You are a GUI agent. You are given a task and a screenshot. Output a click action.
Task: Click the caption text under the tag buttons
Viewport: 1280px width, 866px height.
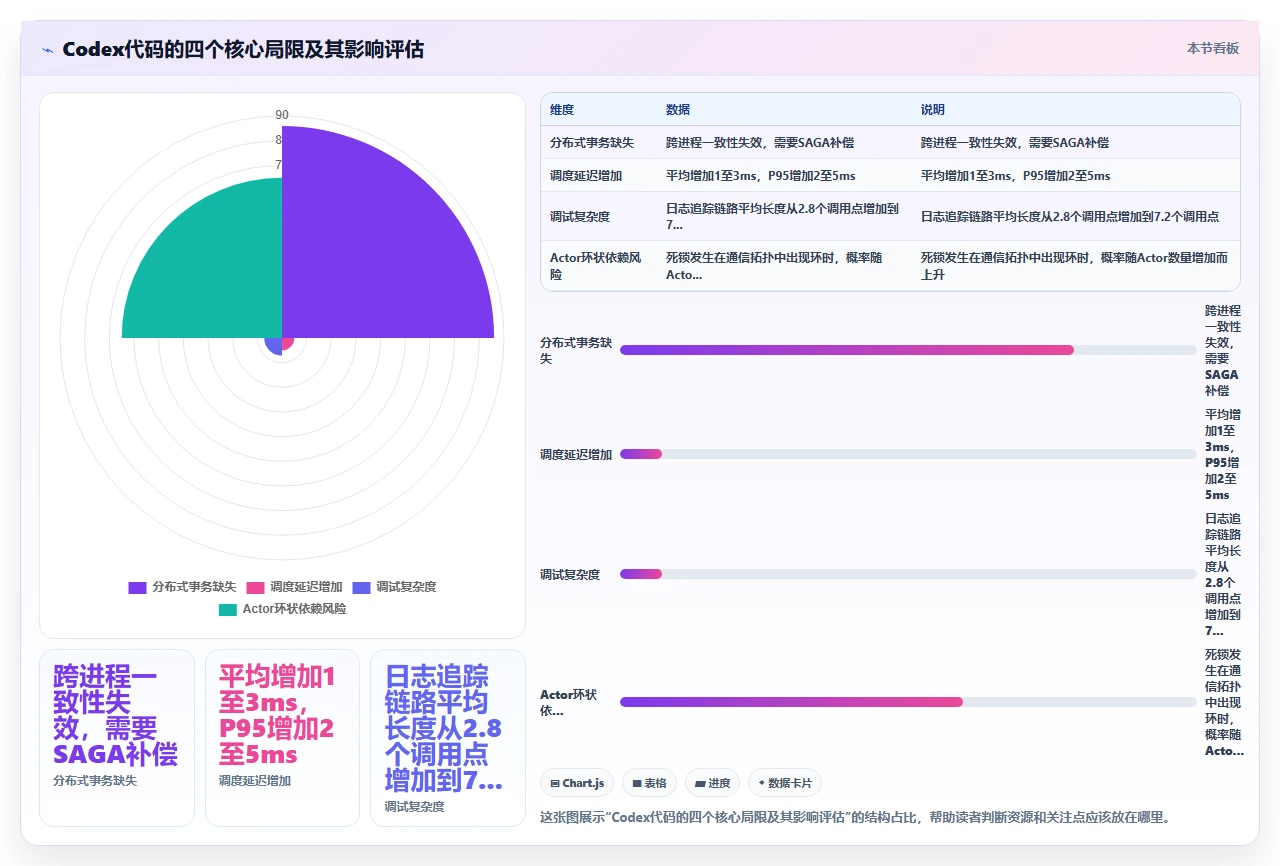pyautogui.click(x=855, y=817)
